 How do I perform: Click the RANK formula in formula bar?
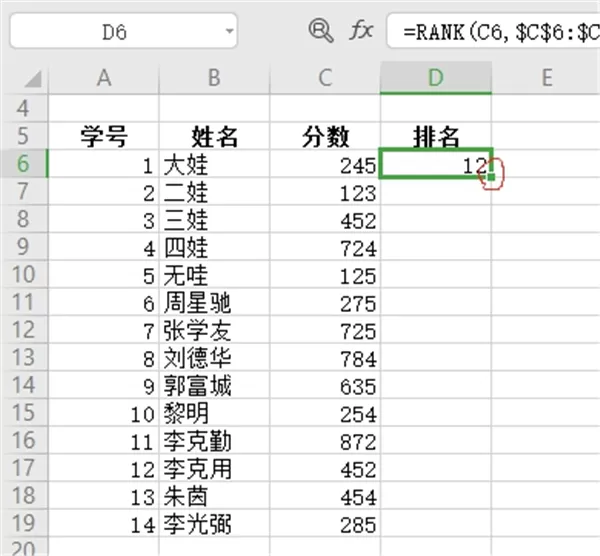(494, 31)
